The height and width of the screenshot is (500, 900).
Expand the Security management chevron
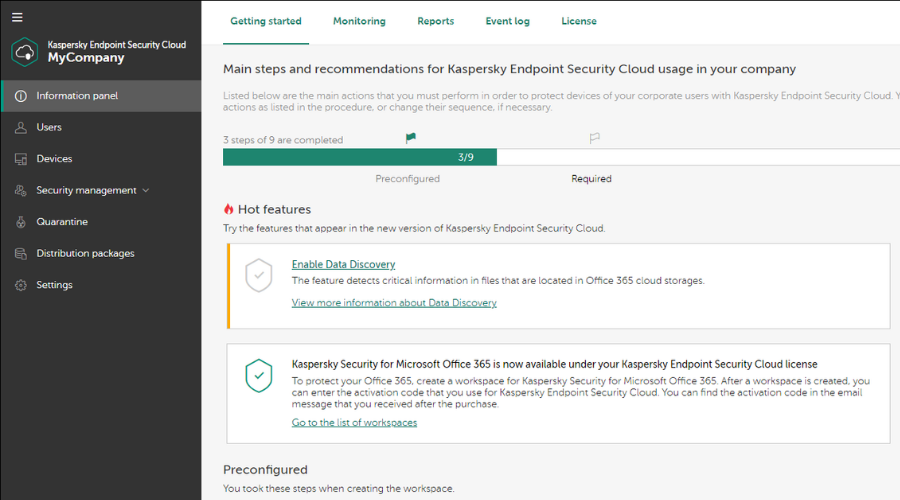146,191
